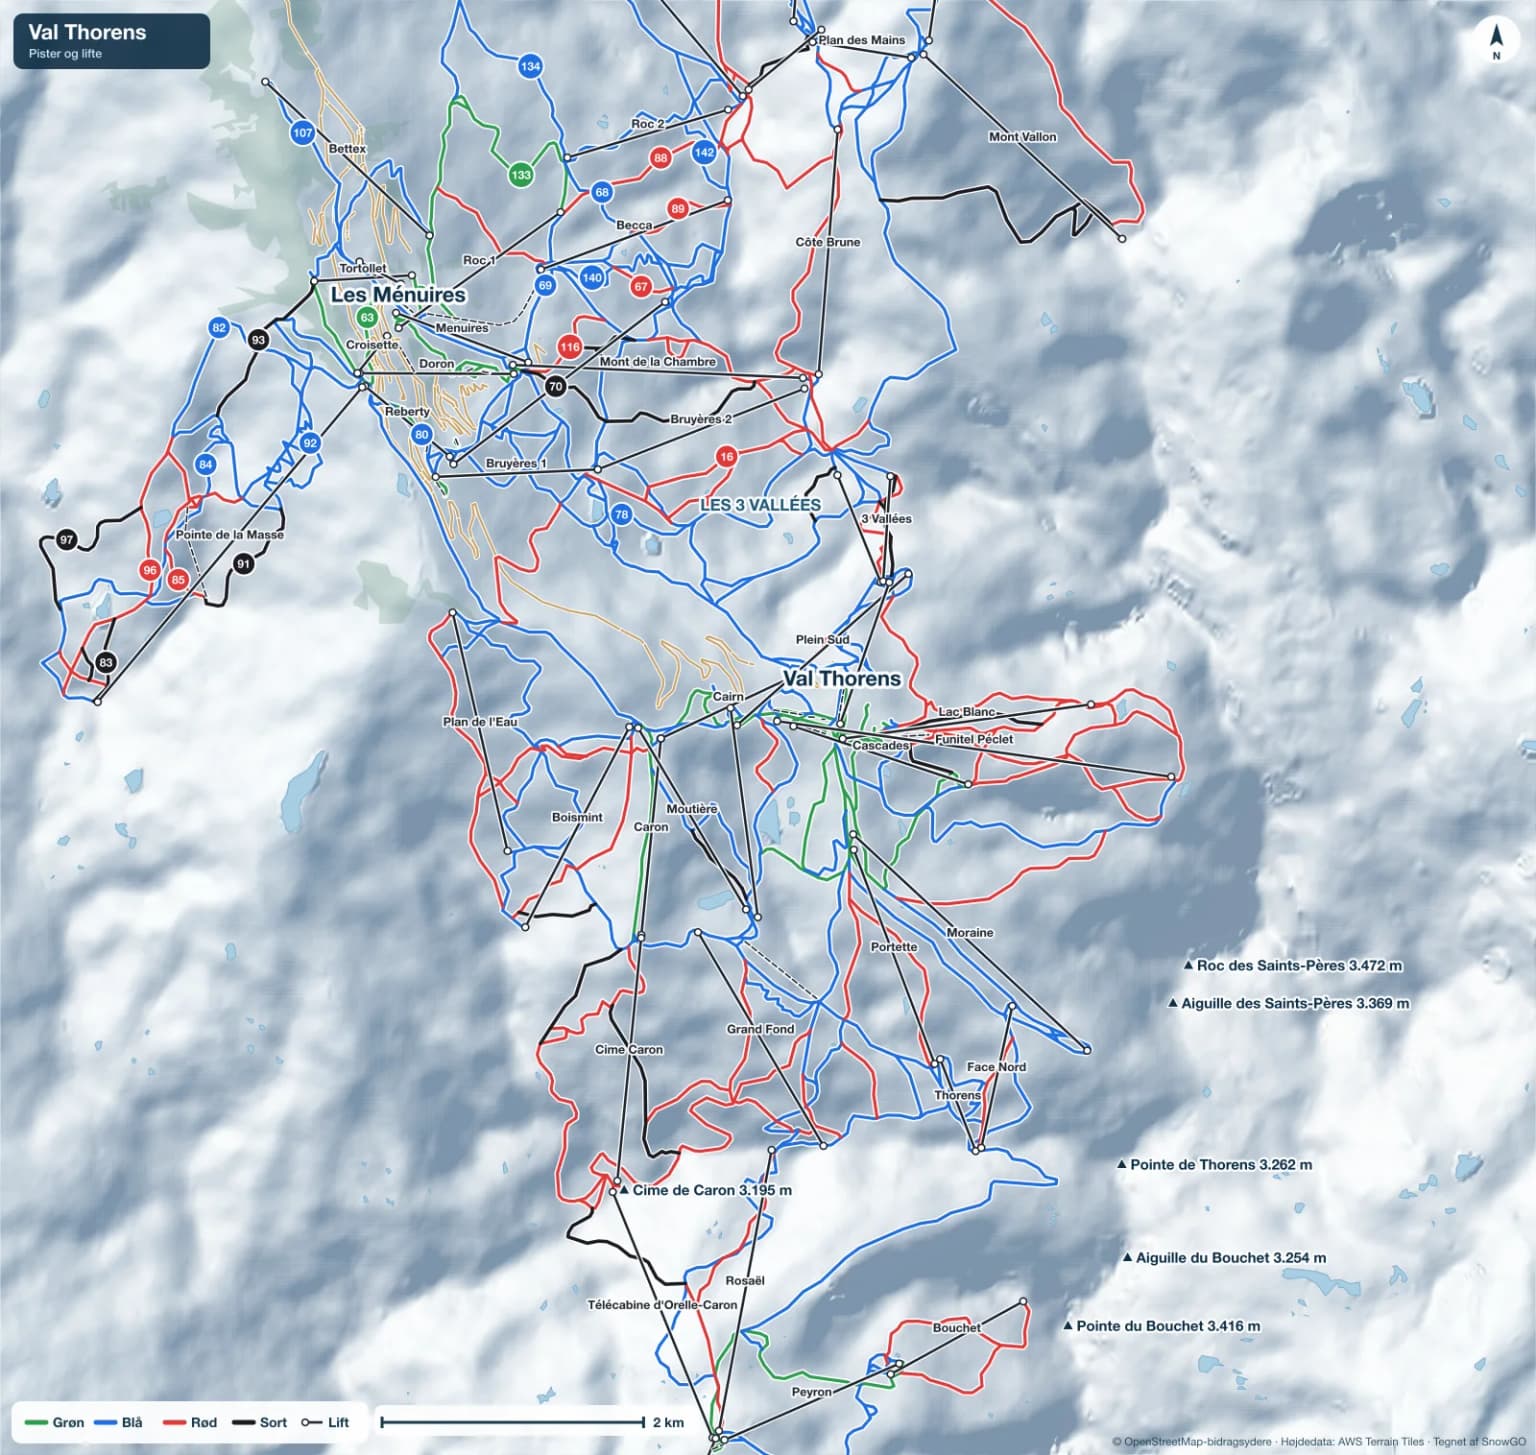Select black piste marker 70
The image size is (1536, 1455).
tap(556, 386)
